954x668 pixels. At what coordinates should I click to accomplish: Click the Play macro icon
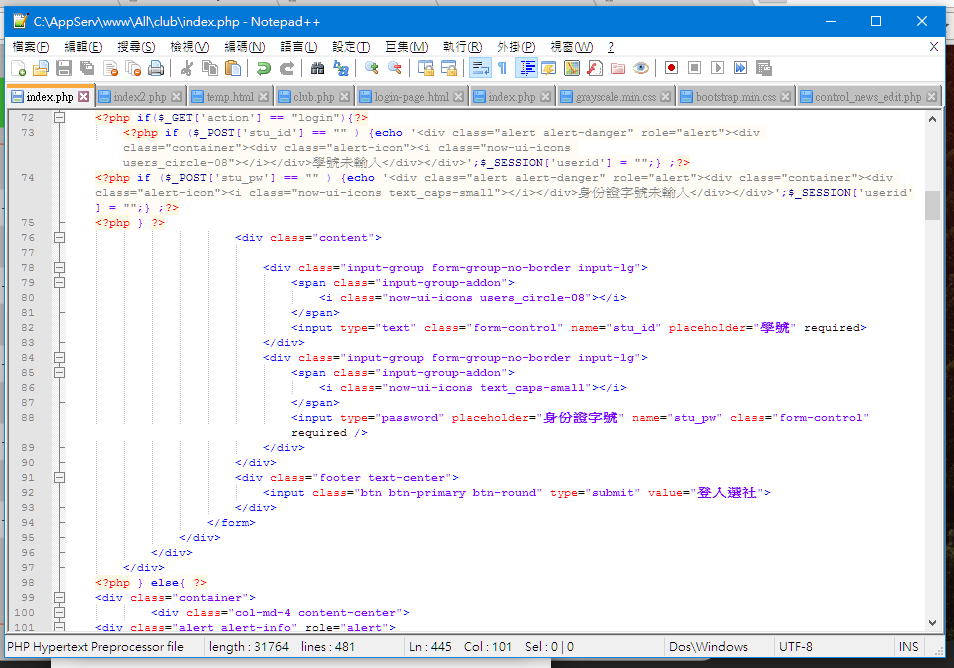[717, 68]
